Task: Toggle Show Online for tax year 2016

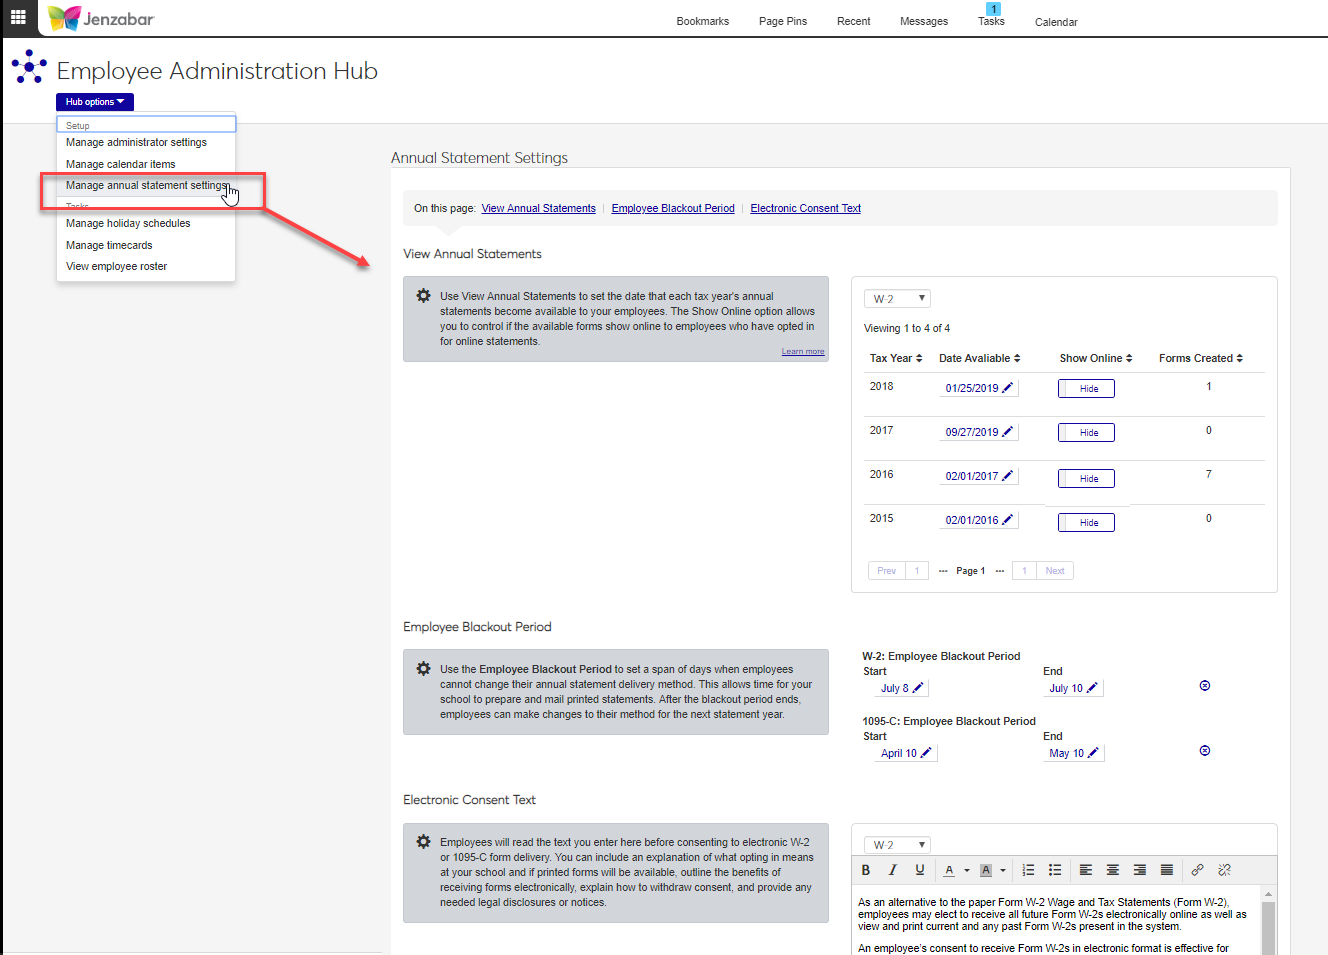Action: point(1086,479)
